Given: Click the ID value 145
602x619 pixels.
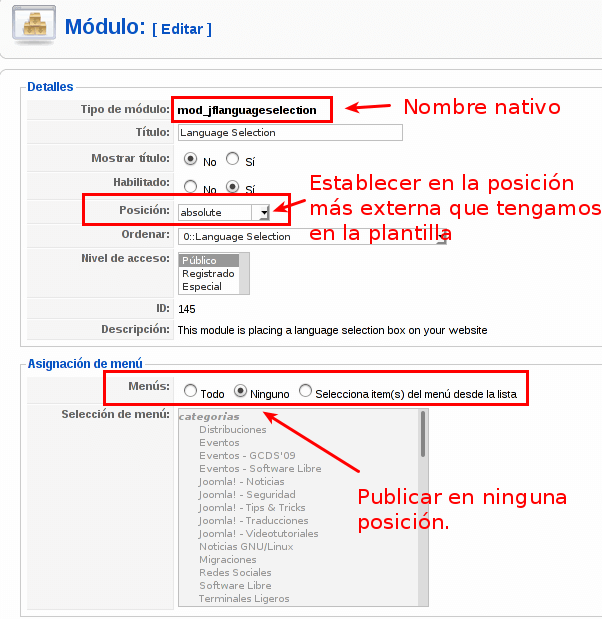Looking at the screenshot, I should point(187,309).
